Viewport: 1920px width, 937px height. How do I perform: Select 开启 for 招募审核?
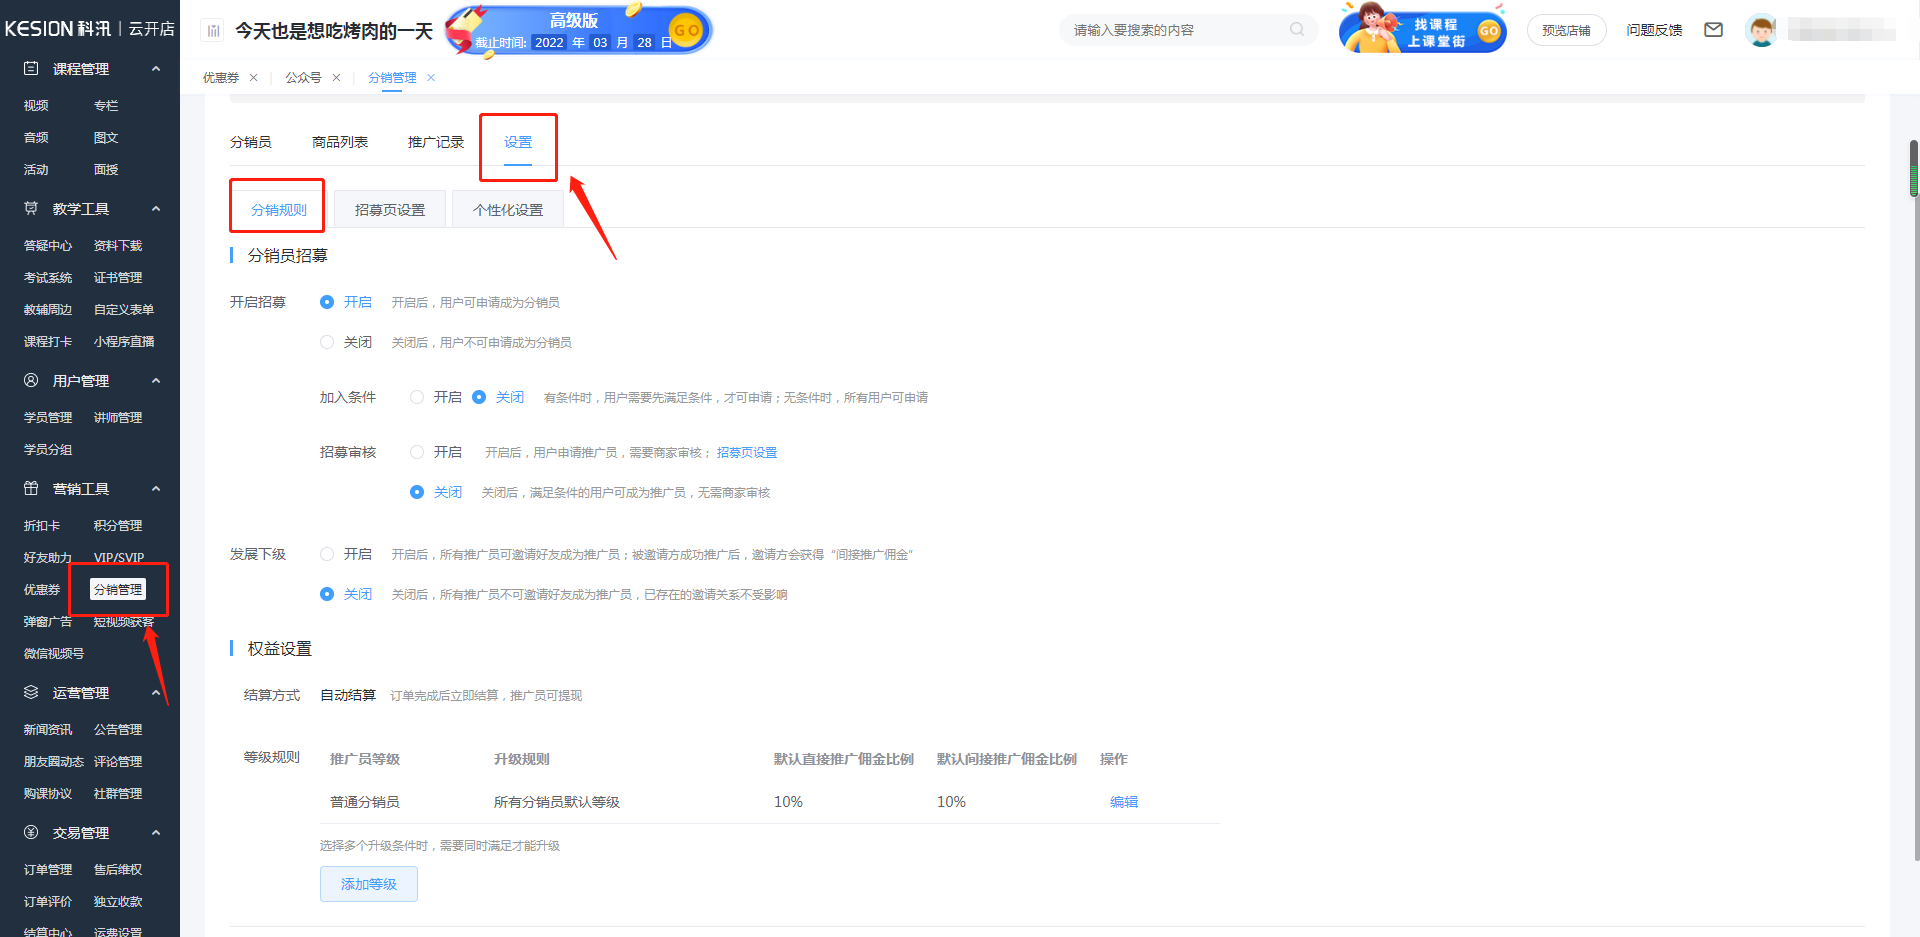click(417, 452)
